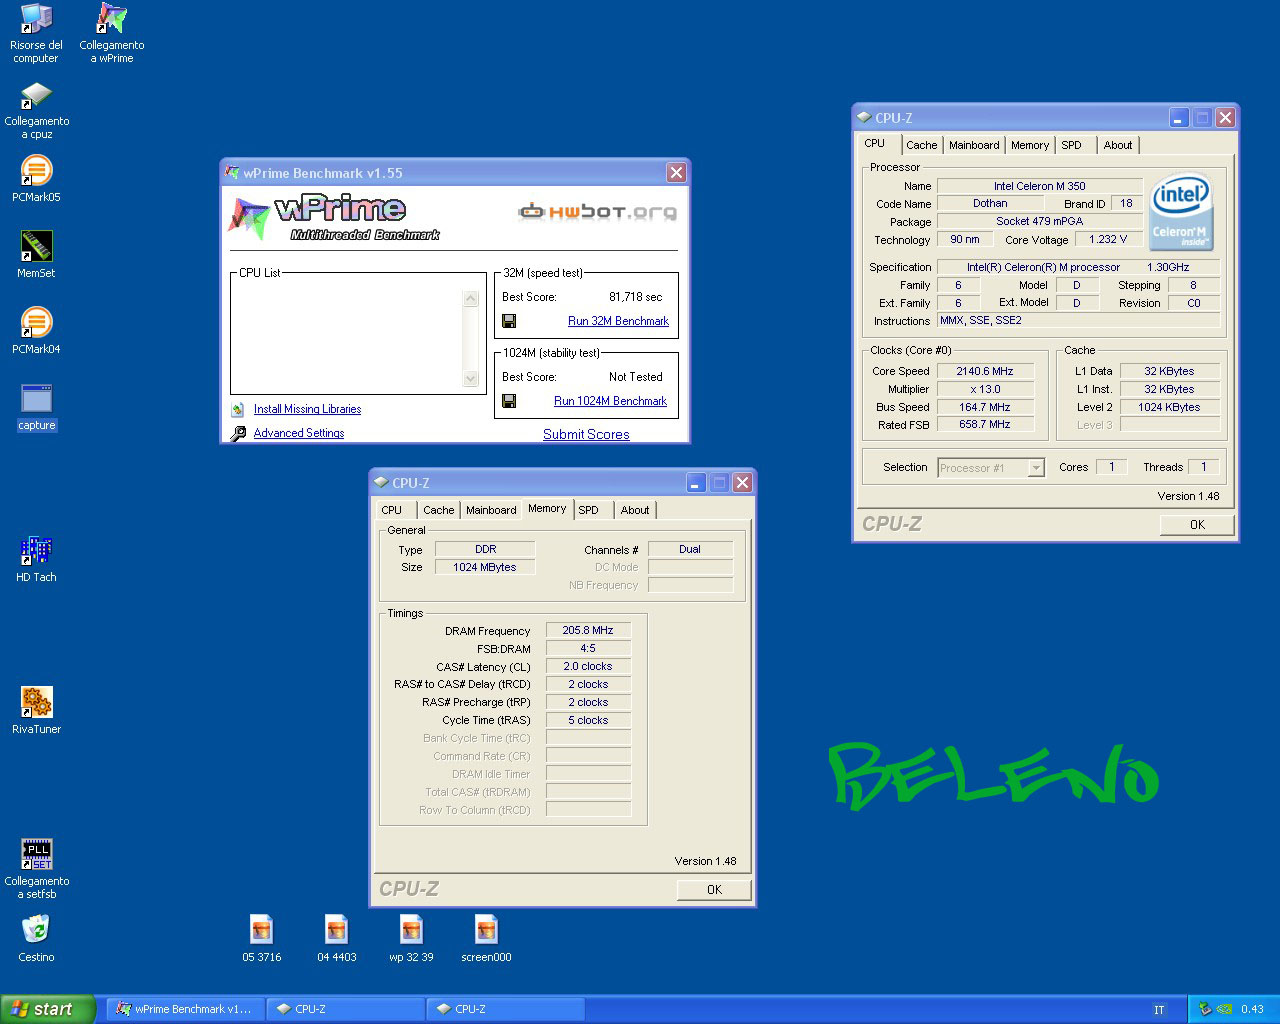Switch to Memory tab in right CPU-Z window

pyautogui.click(x=1030, y=145)
